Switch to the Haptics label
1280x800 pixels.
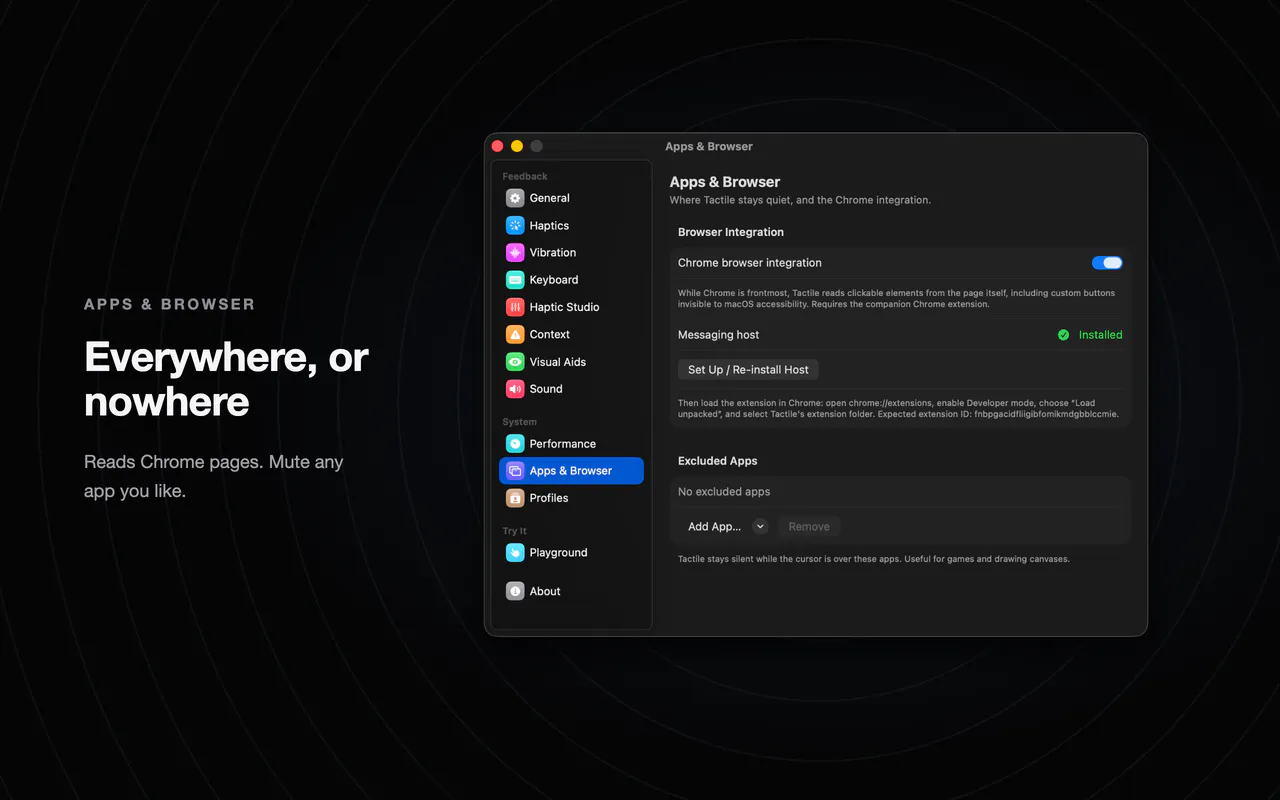point(549,226)
